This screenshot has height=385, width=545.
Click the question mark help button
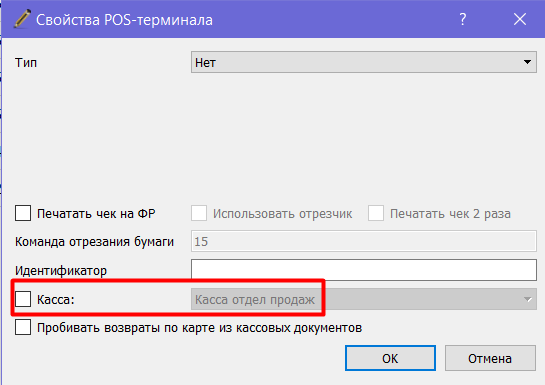click(x=463, y=19)
